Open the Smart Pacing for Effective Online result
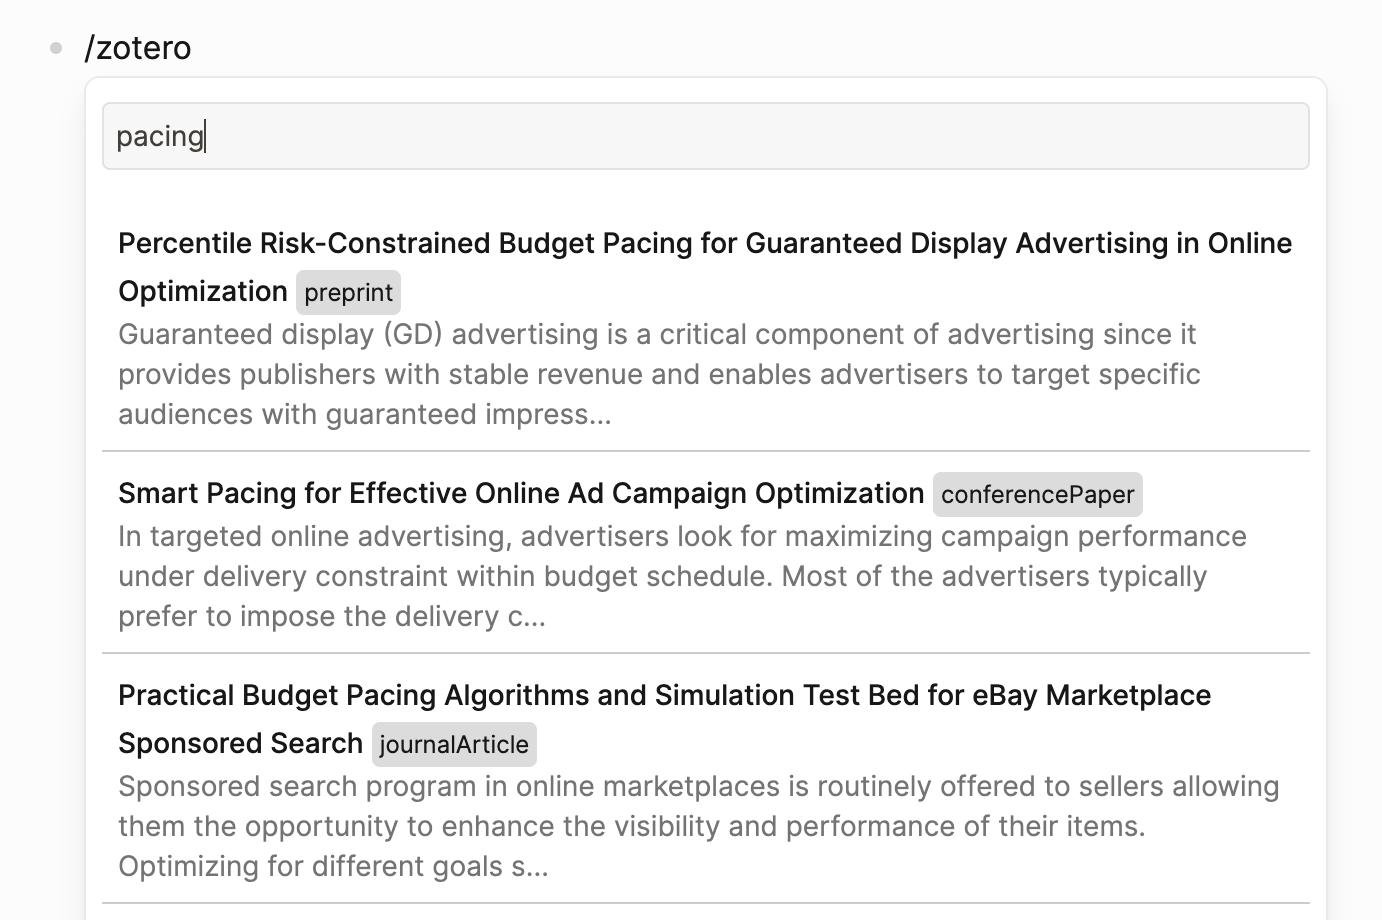The height and width of the screenshot is (920, 1382). click(520, 493)
